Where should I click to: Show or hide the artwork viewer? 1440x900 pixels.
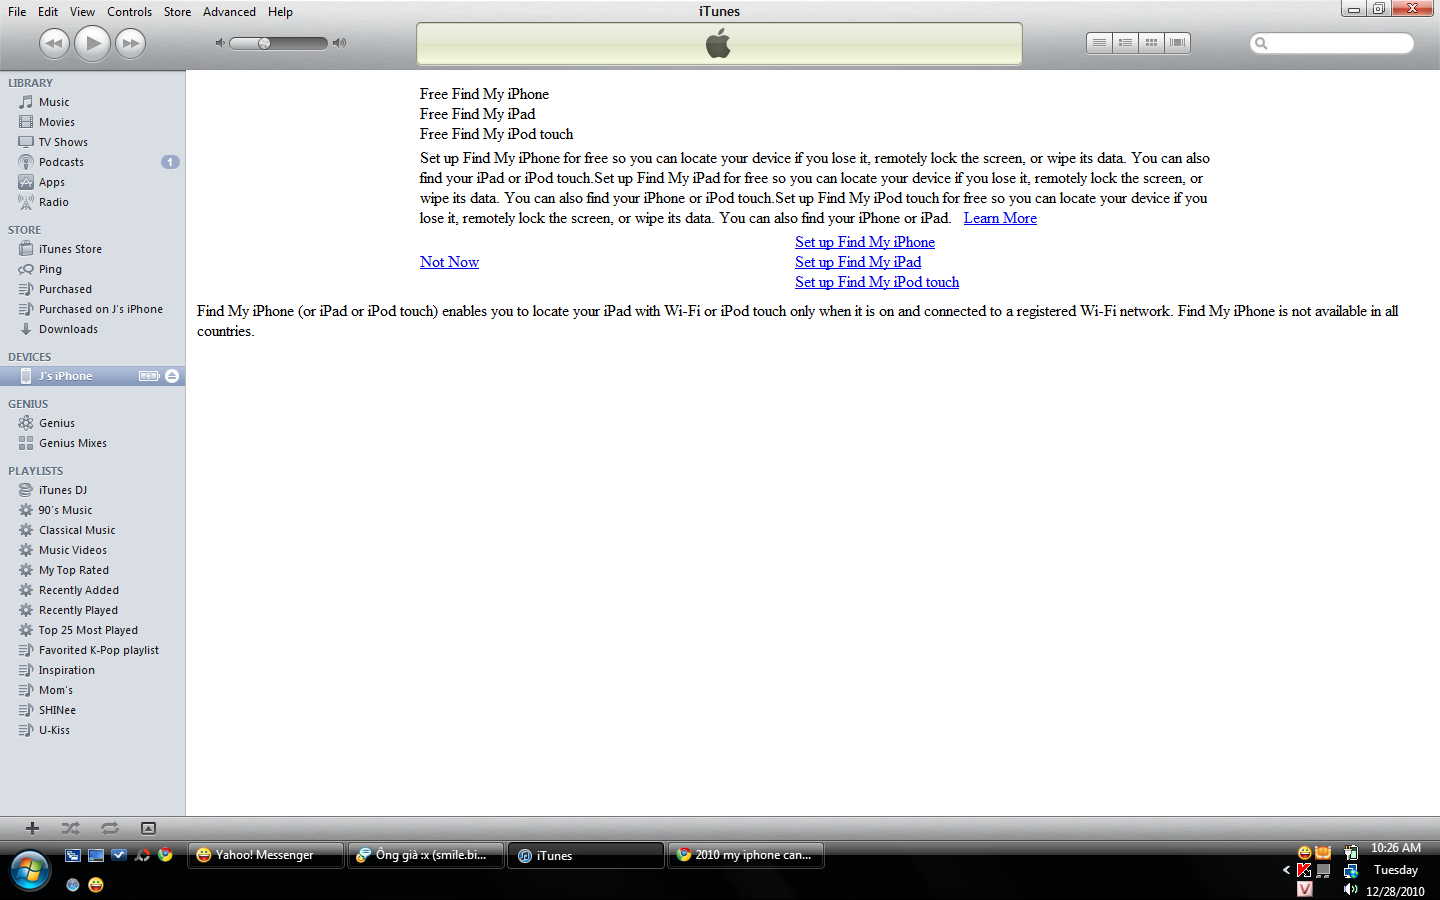pyautogui.click(x=148, y=828)
